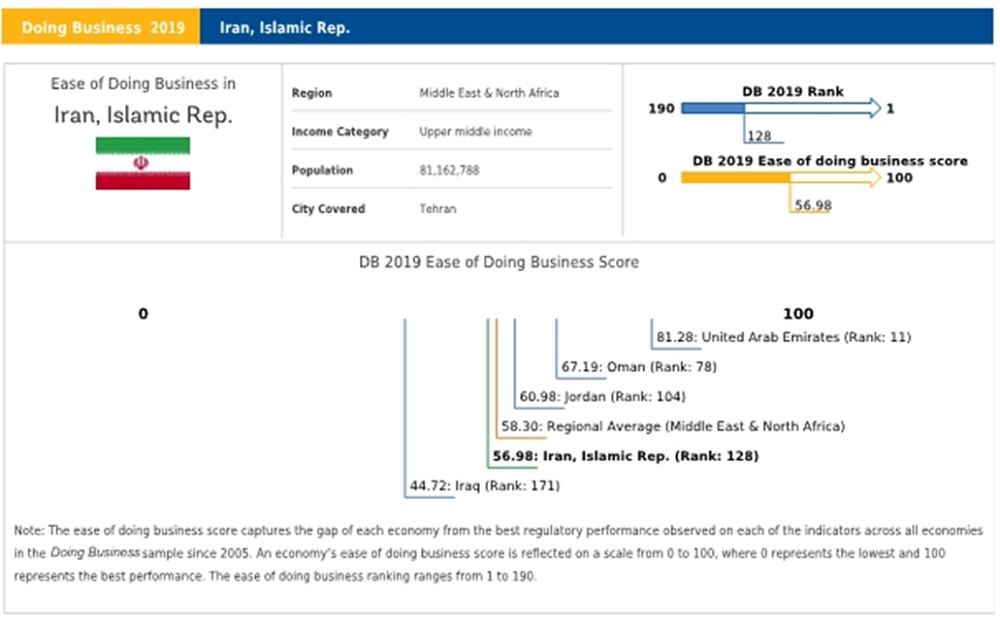Select '44.72: Iraq (Rank: 171)' label
Viewport: 1000px width, 624px height.
click(x=485, y=486)
